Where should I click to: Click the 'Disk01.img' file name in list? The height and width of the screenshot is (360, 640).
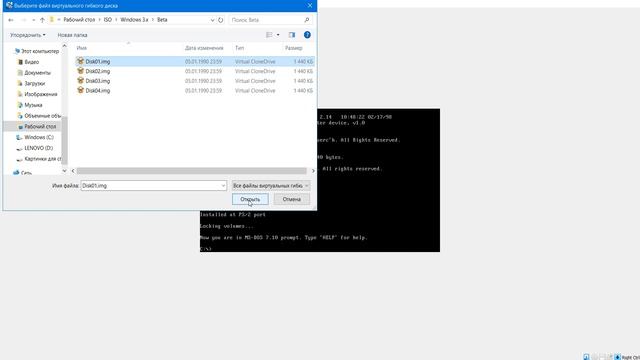pos(98,62)
